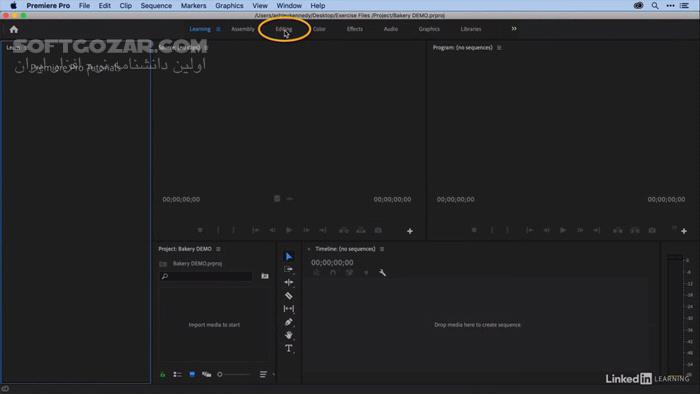Click Add Marker in Program monitor
The height and width of the screenshot is (394, 700).
pos(474,230)
